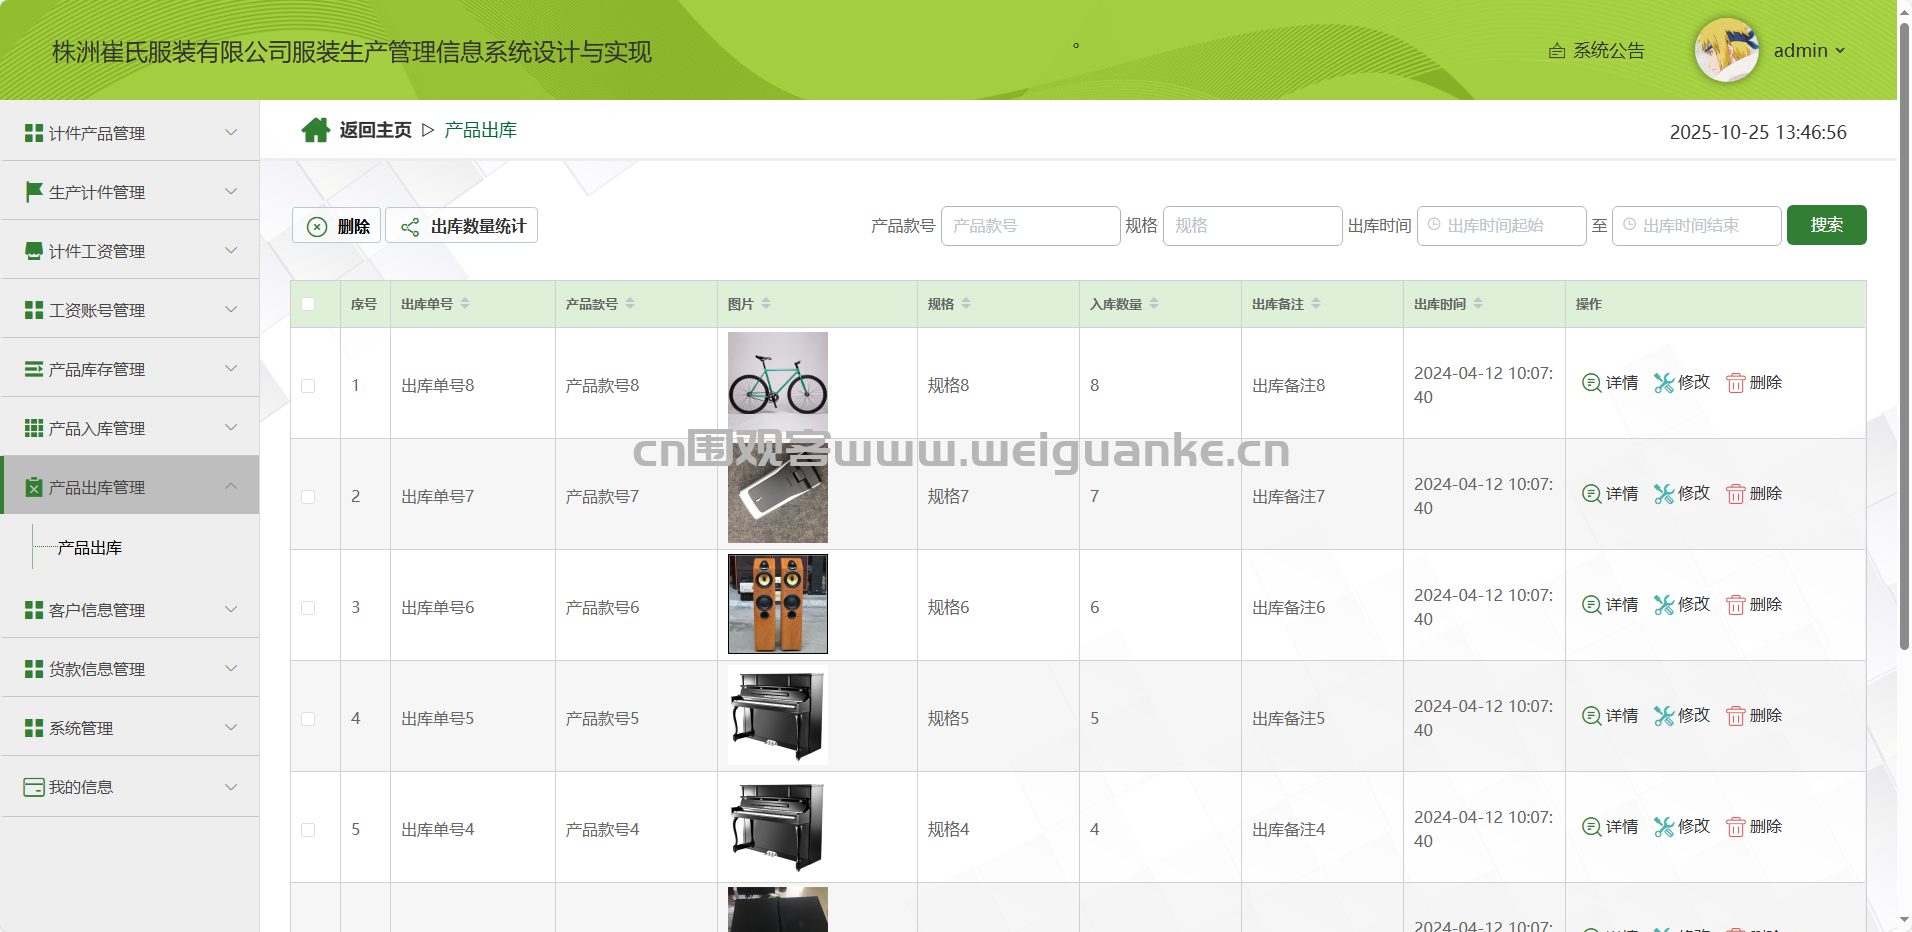1912x932 pixels.
Task: Click the home icon beside 返回主页
Action: [315, 130]
